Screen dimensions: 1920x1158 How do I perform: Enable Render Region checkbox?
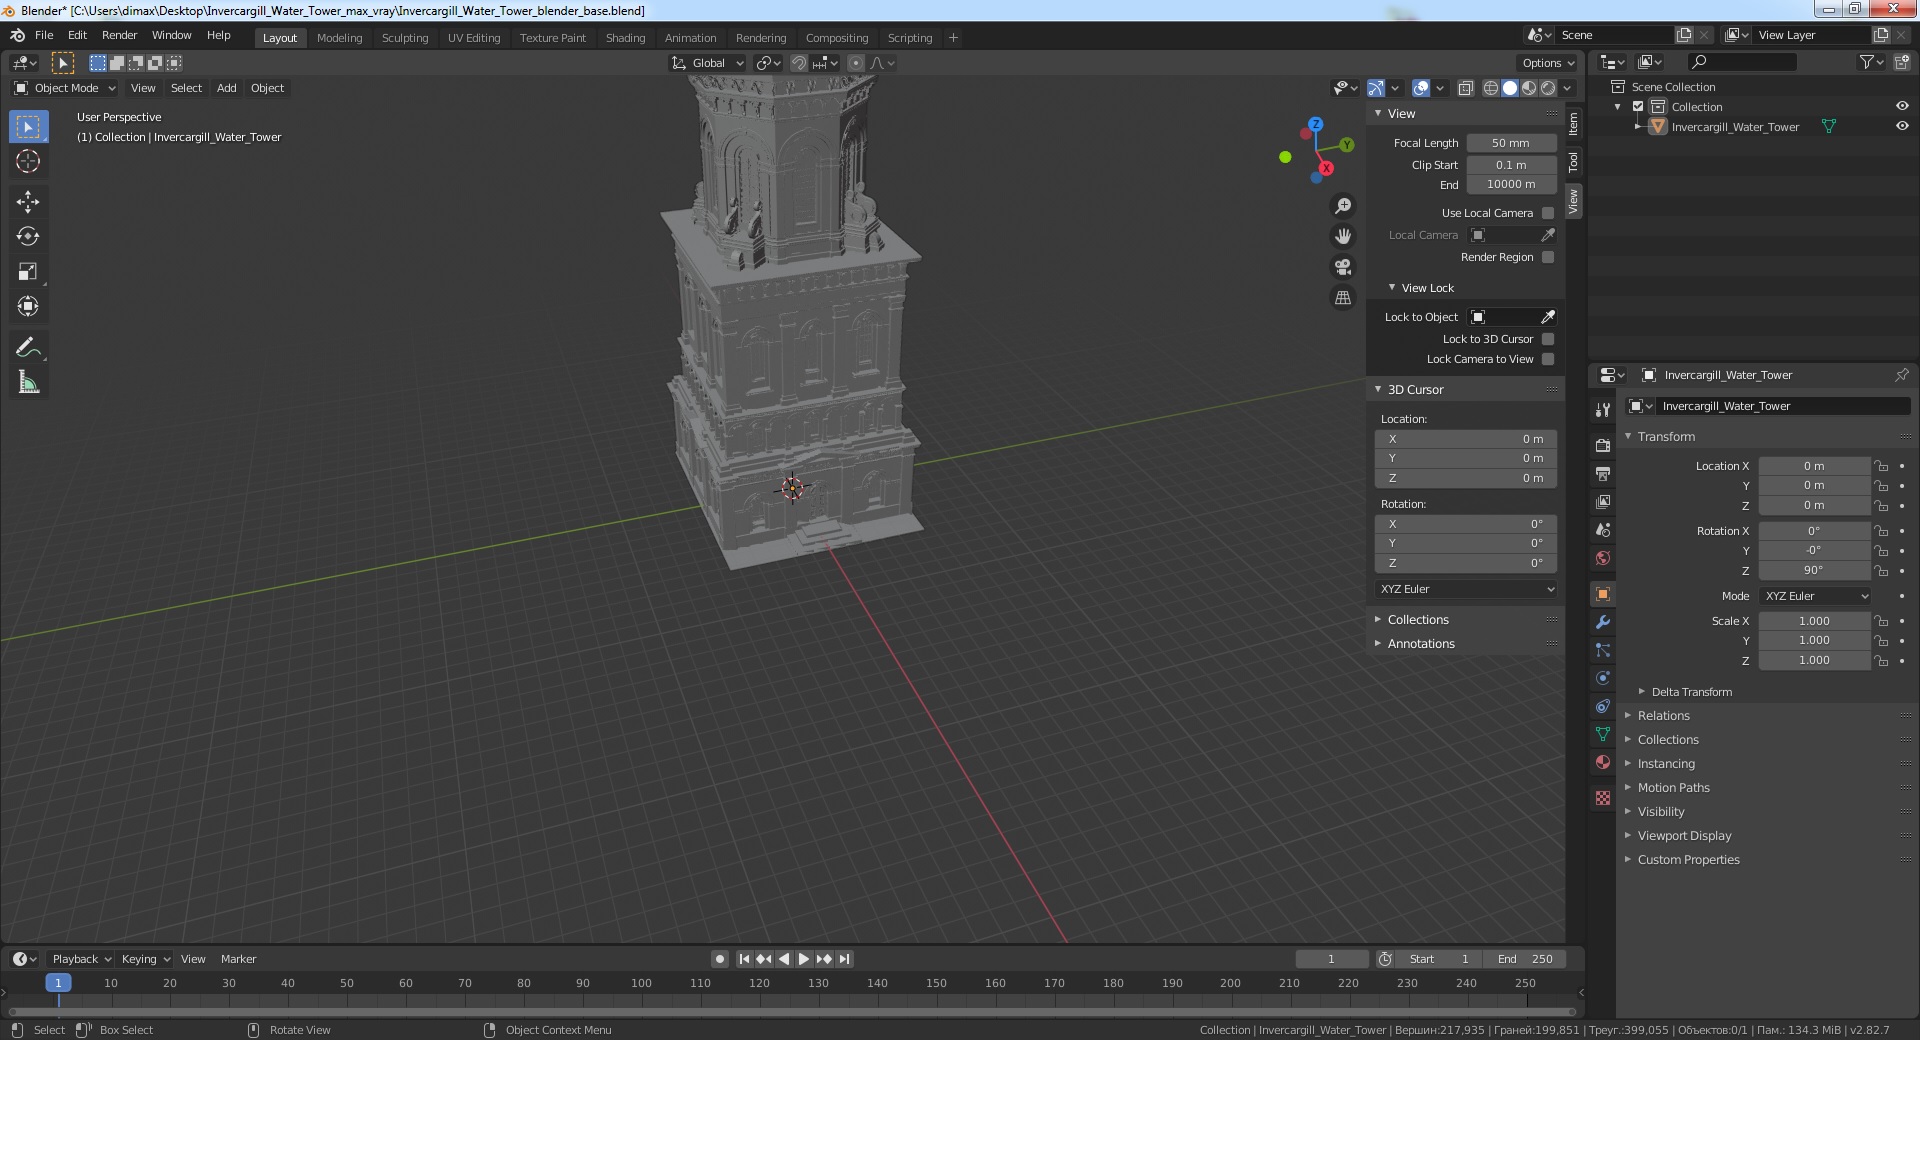pyautogui.click(x=1548, y=257)
